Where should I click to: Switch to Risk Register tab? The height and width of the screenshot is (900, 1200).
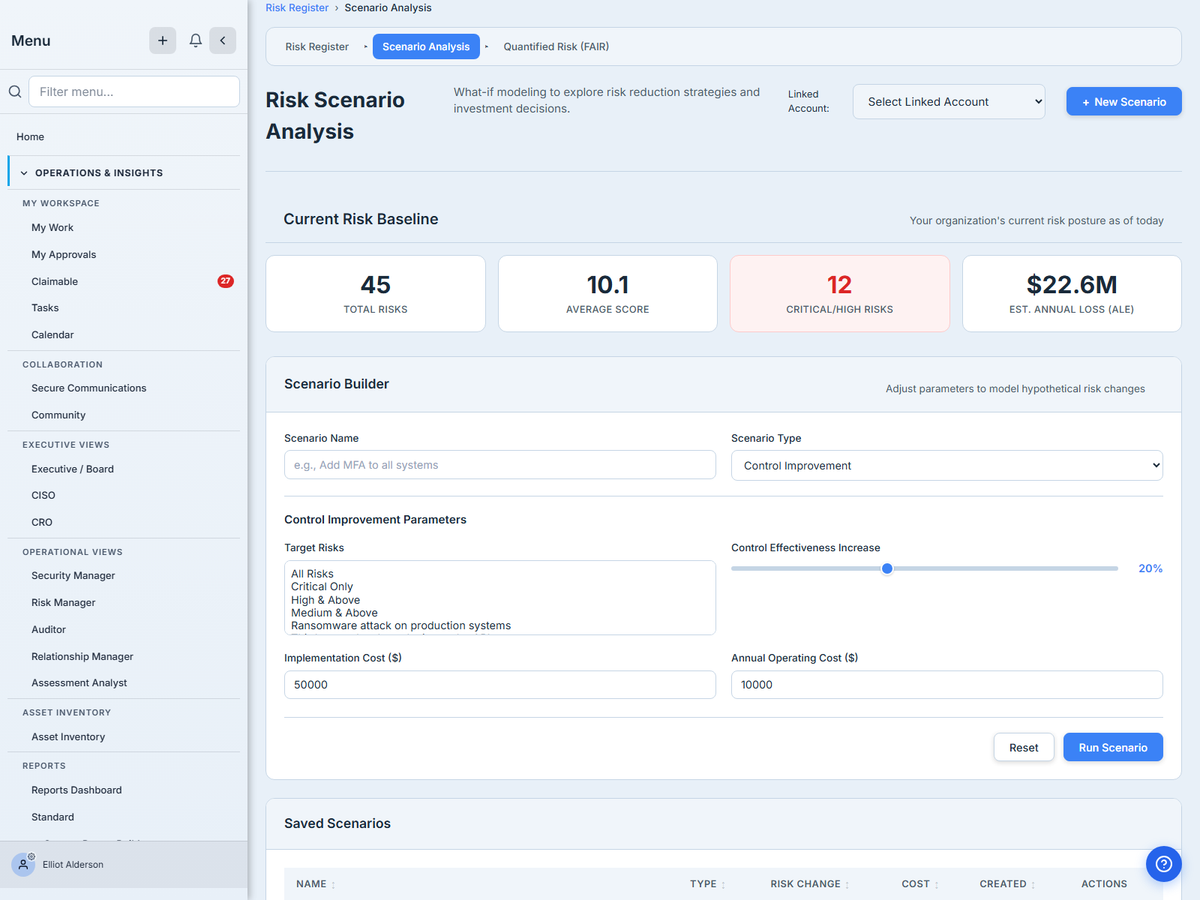click(317, 47)
